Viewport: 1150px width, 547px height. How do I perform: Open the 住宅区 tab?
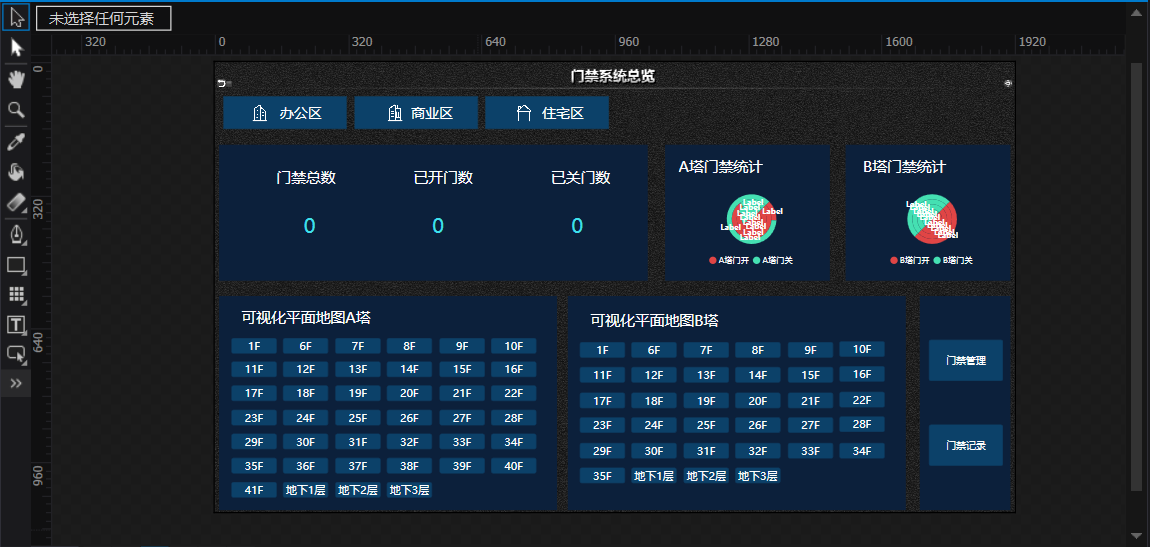pos(546,113)
